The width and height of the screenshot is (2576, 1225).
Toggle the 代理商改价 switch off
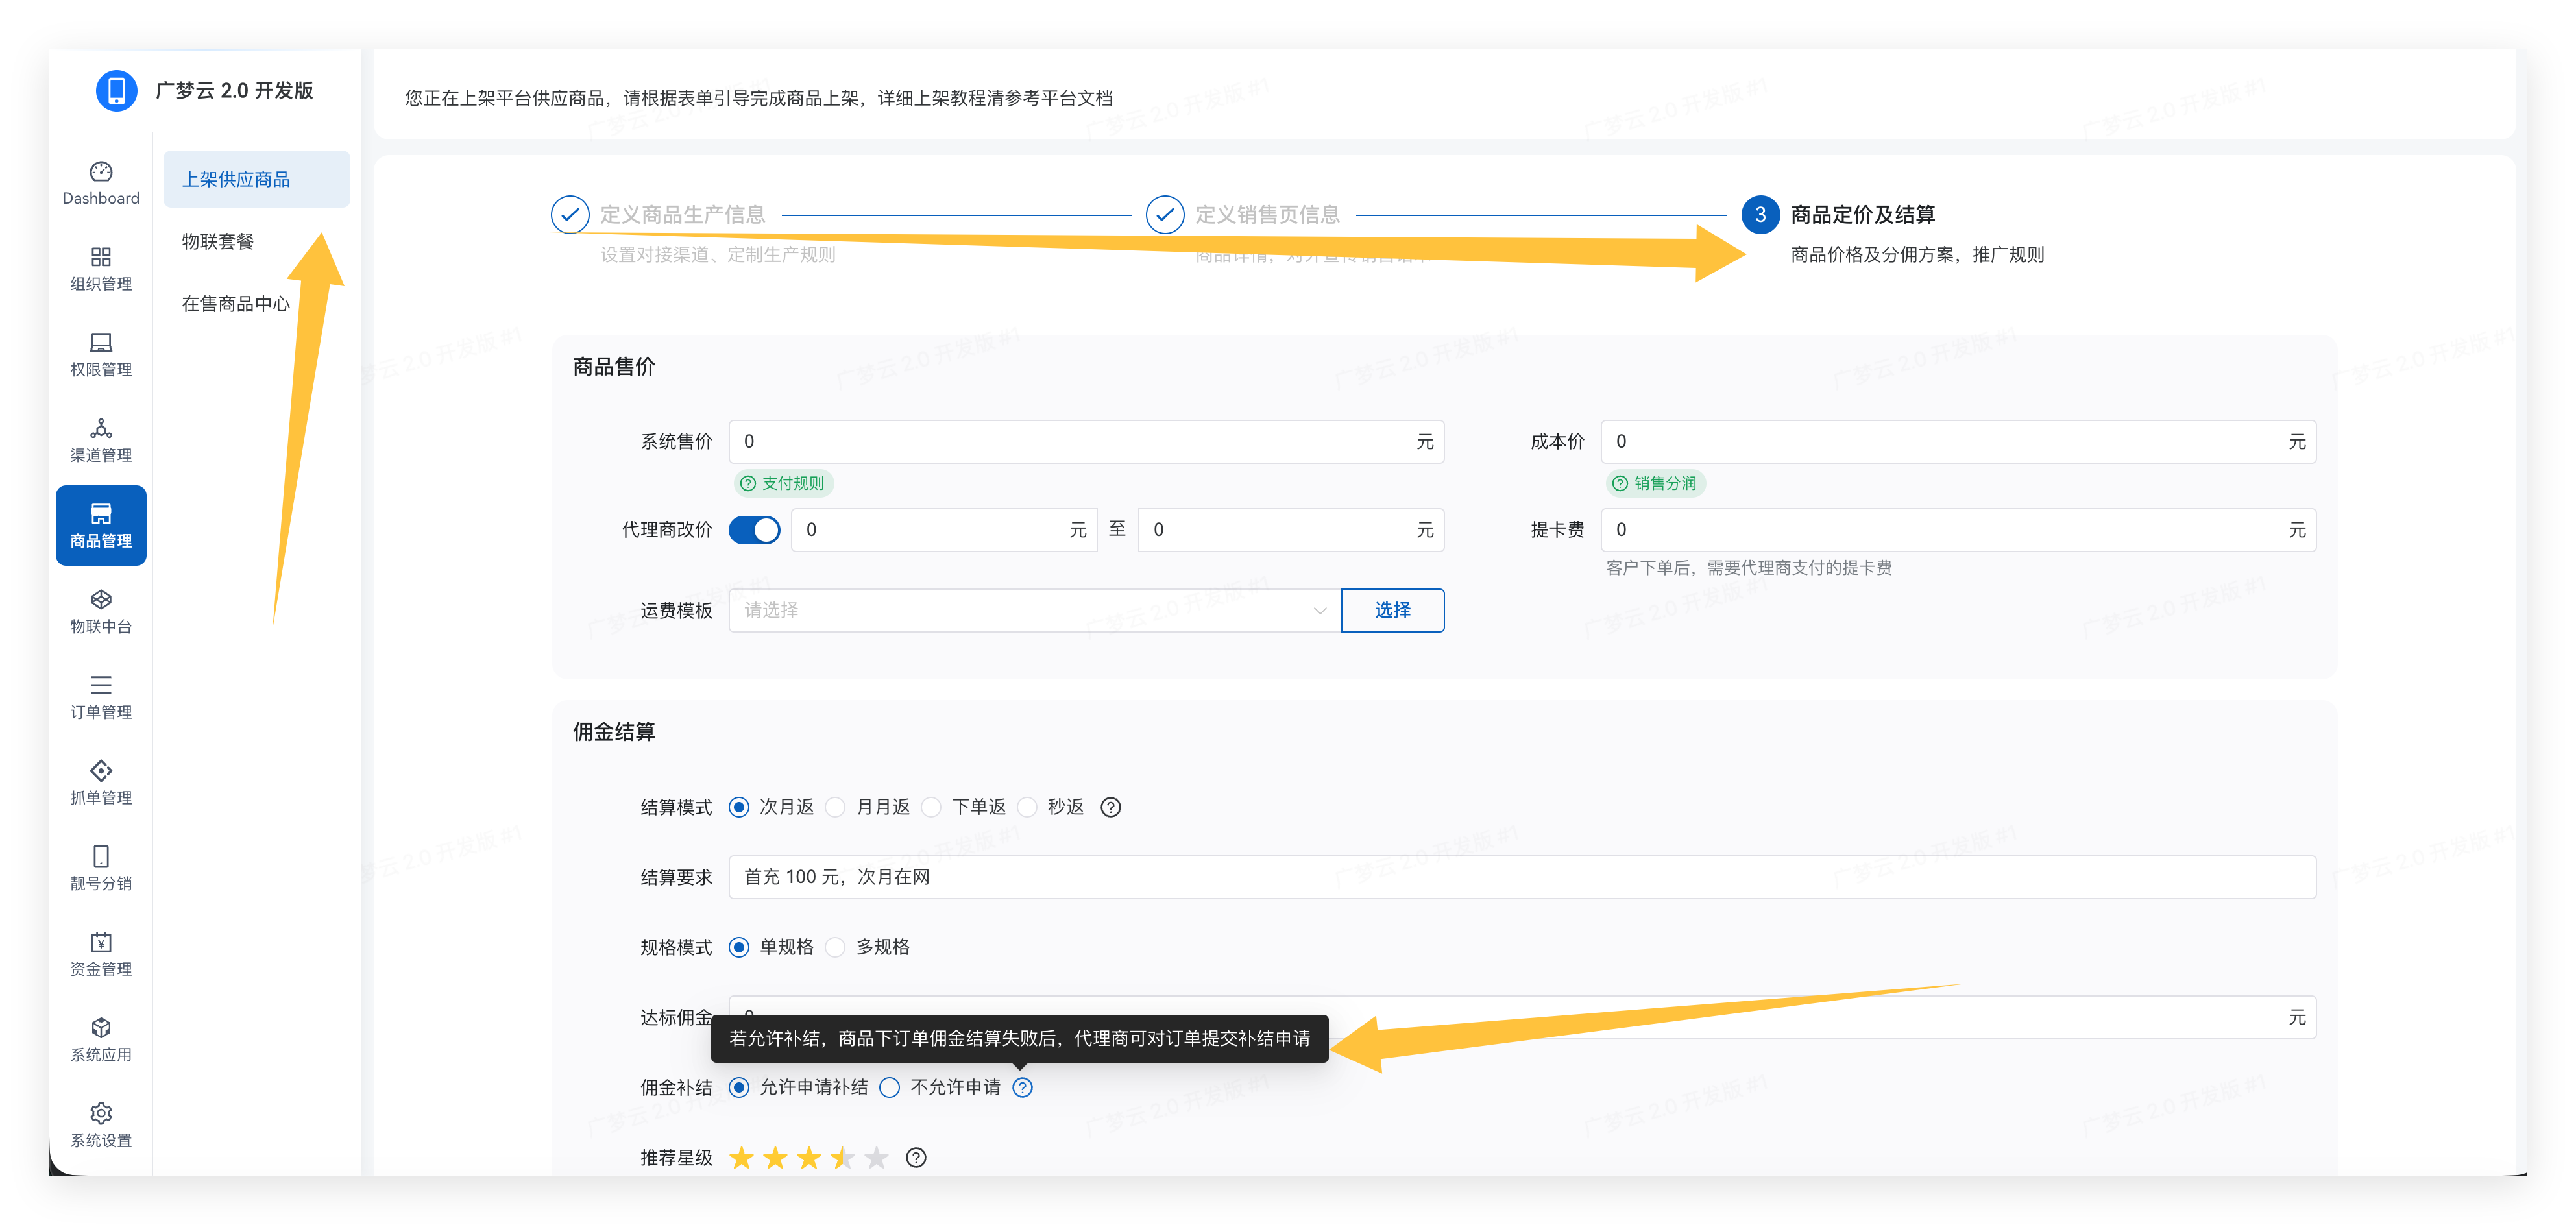(x=754, y=530)
